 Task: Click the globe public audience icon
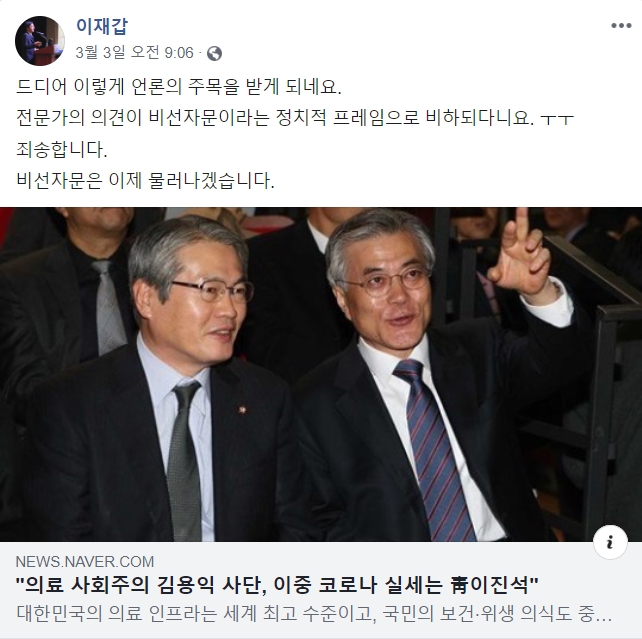(x=214, y=53)
